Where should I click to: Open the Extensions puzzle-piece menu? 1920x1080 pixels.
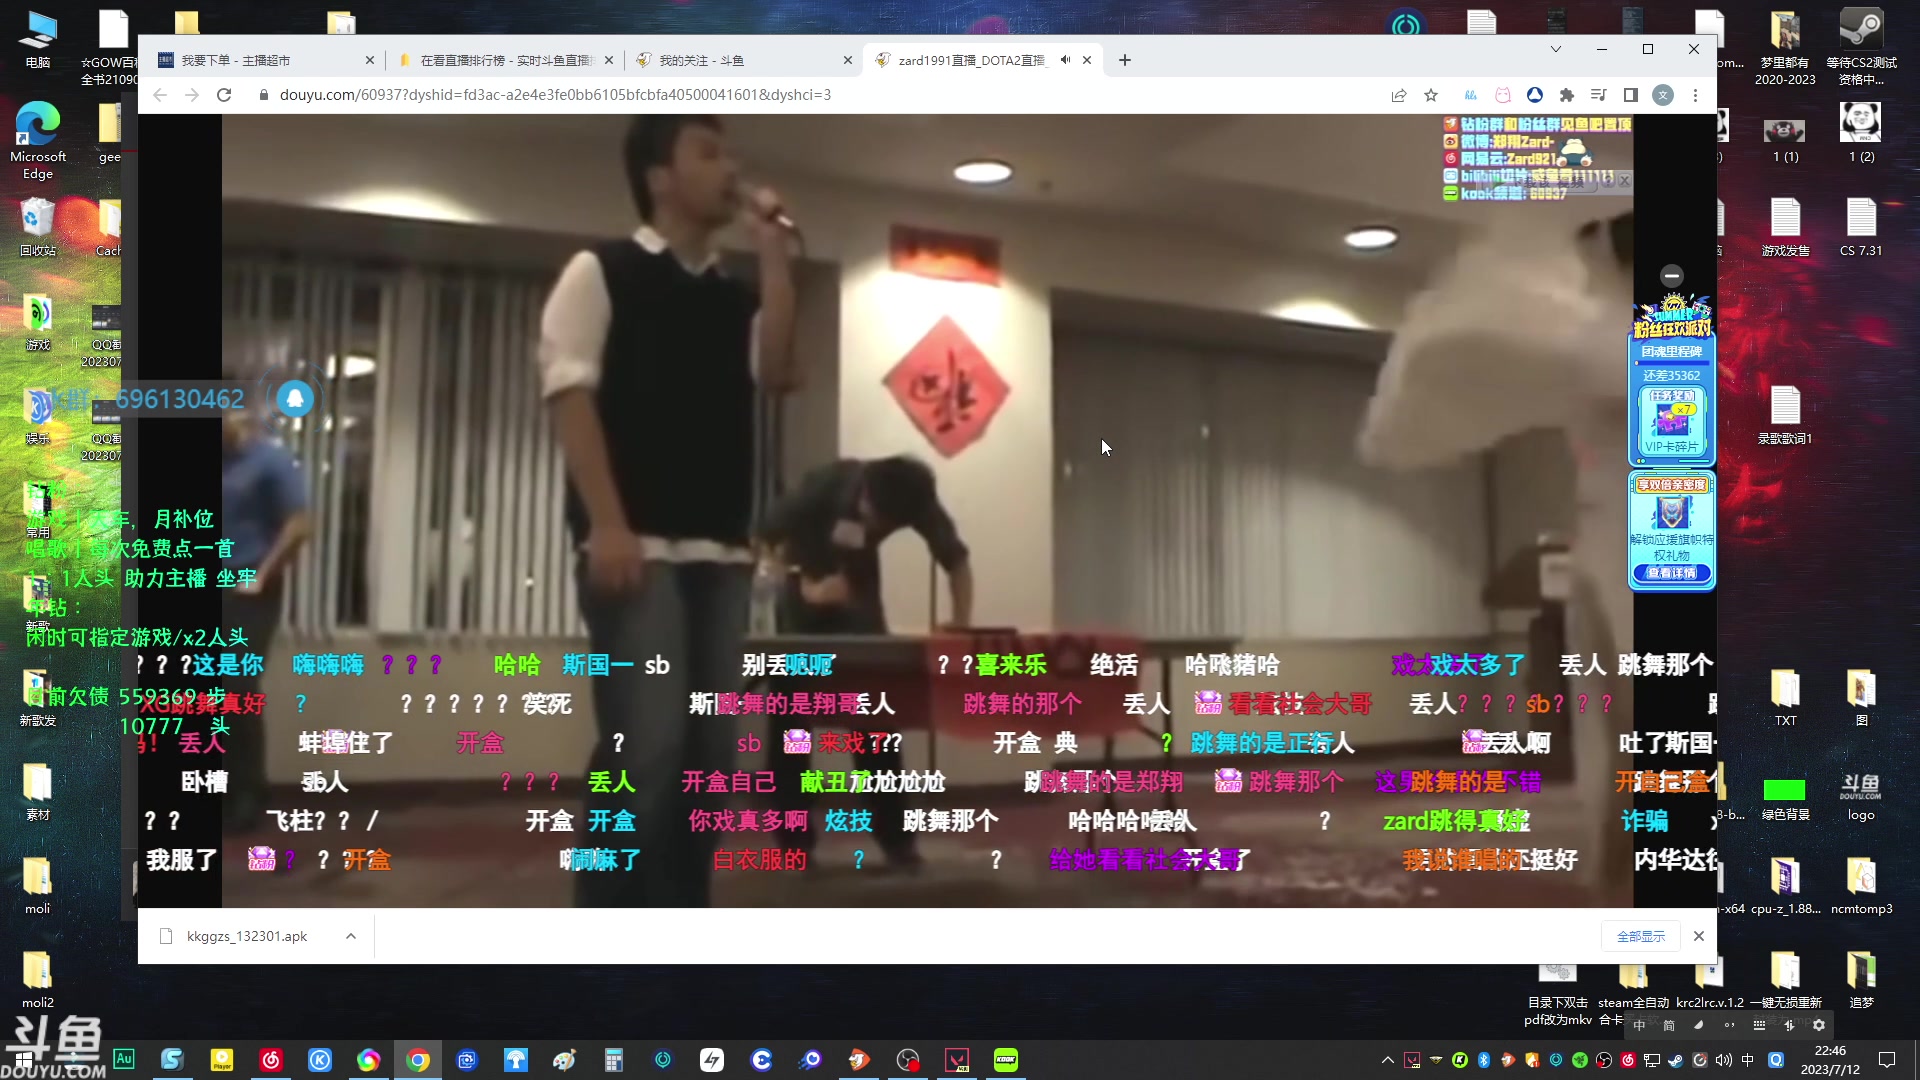tap(1567, 95)
